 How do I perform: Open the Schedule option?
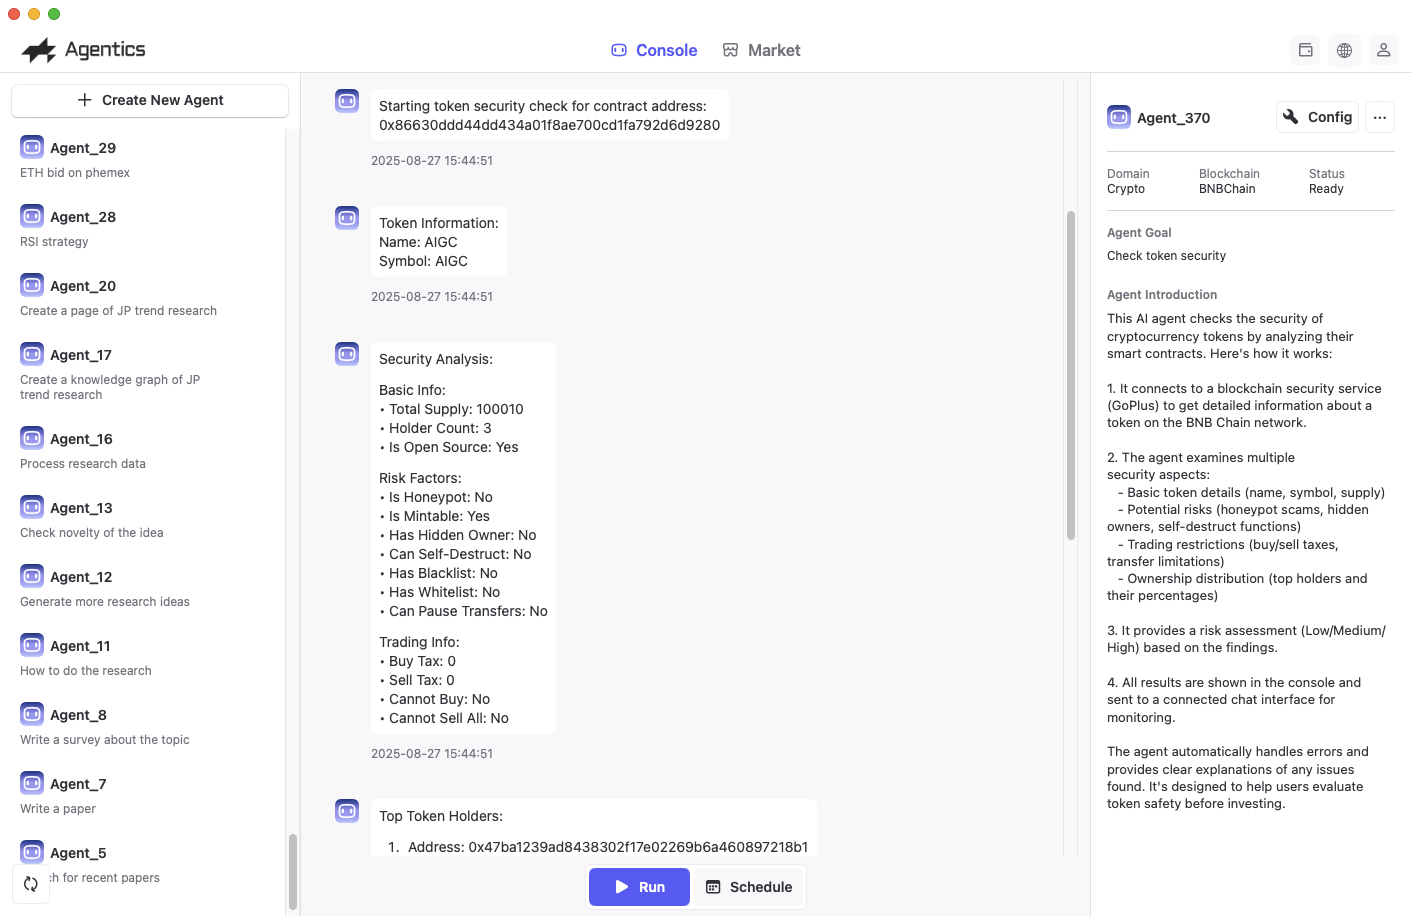coord(749,887)
